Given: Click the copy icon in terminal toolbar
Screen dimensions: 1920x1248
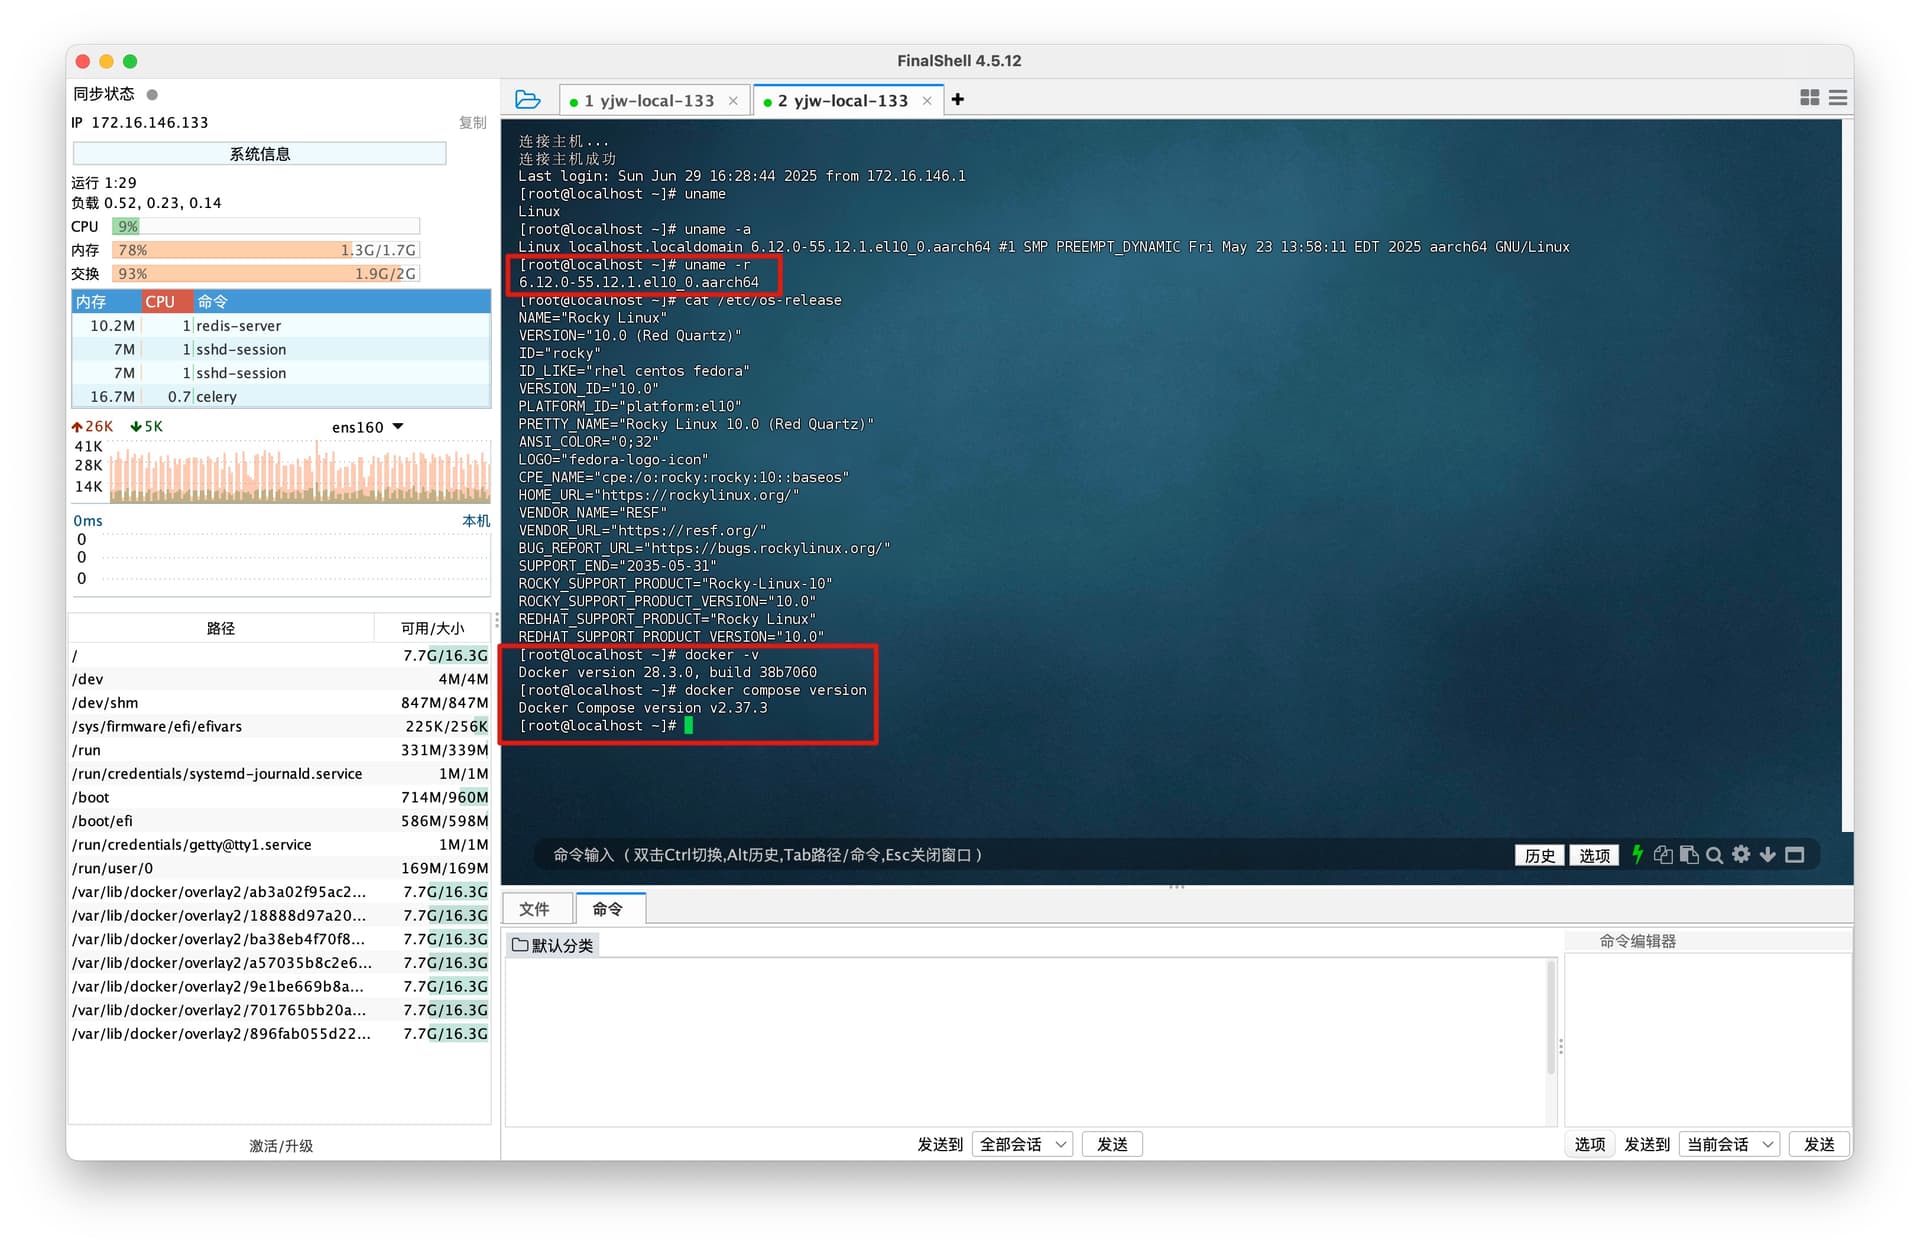Looking at the screenshot, I should (1663, 854).
